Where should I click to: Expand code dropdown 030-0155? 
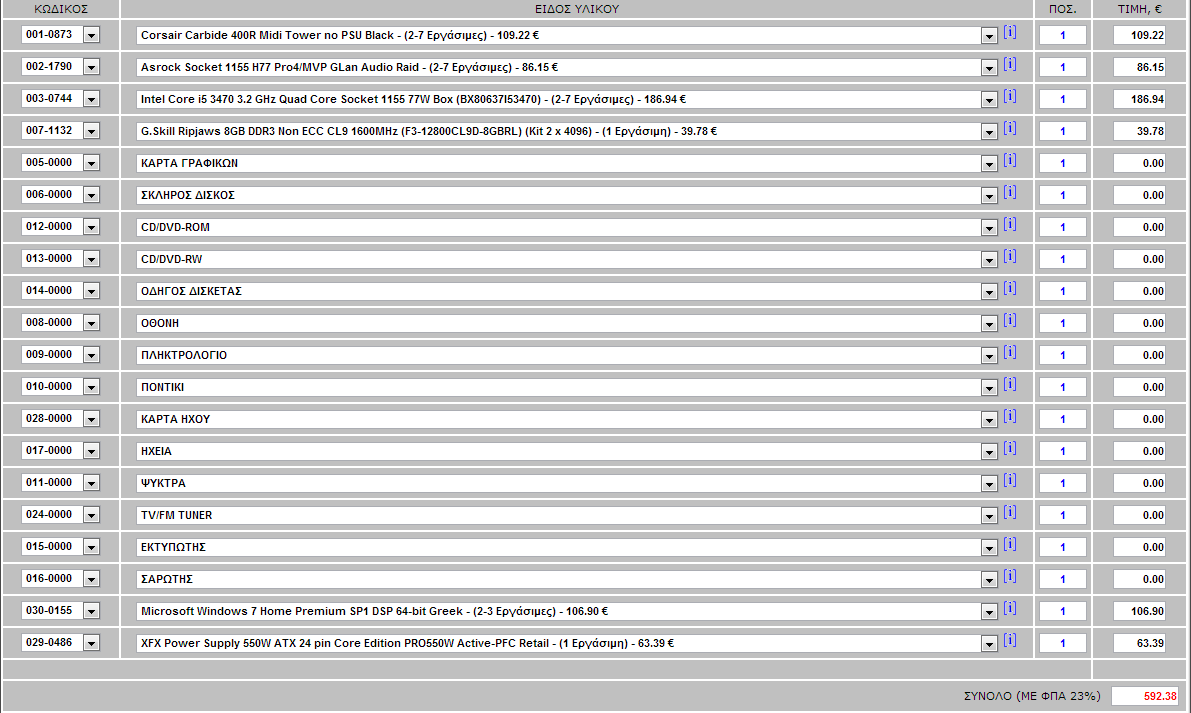tap(91, 610)
